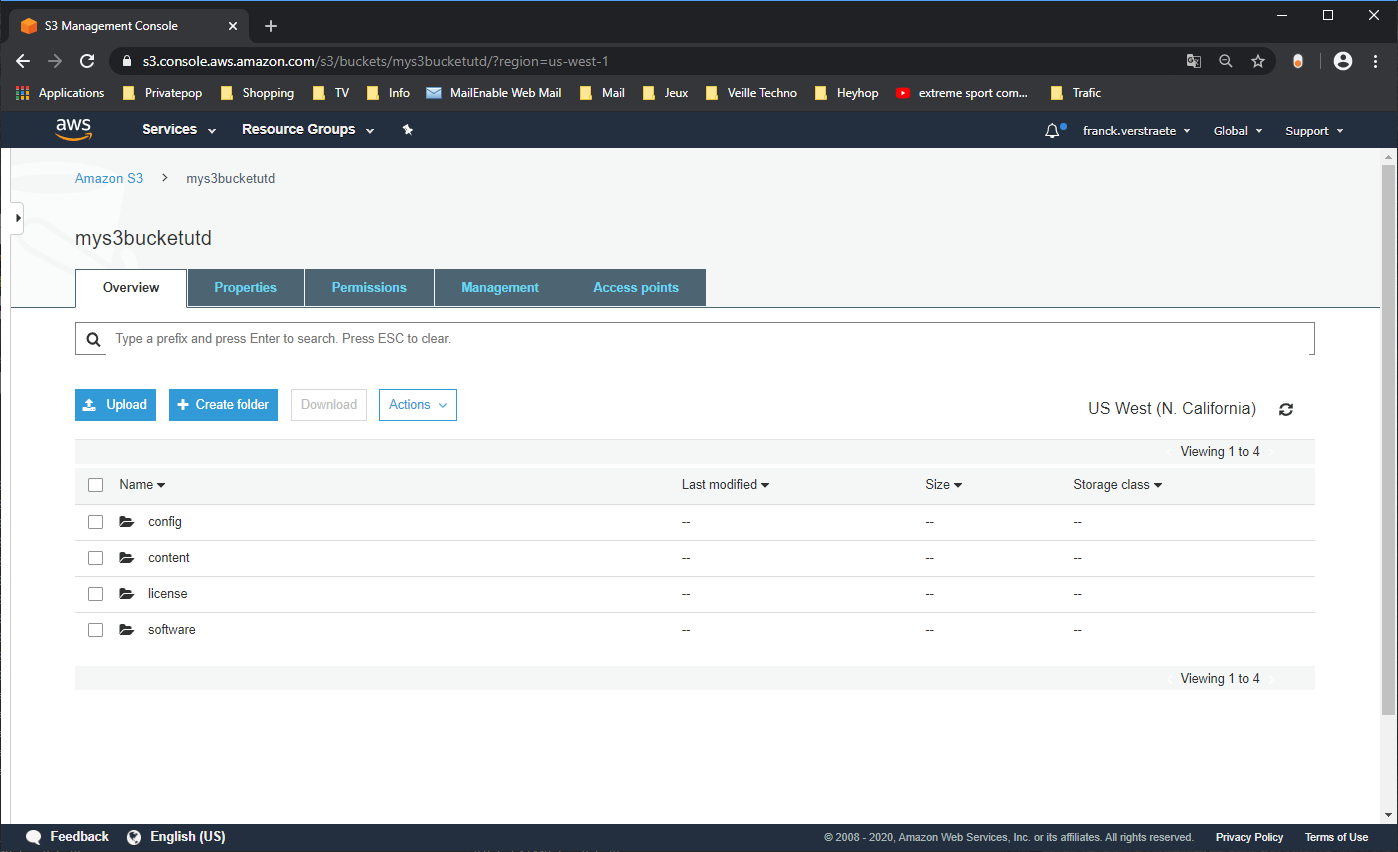Go back with browser back arrow

[23, 61]
